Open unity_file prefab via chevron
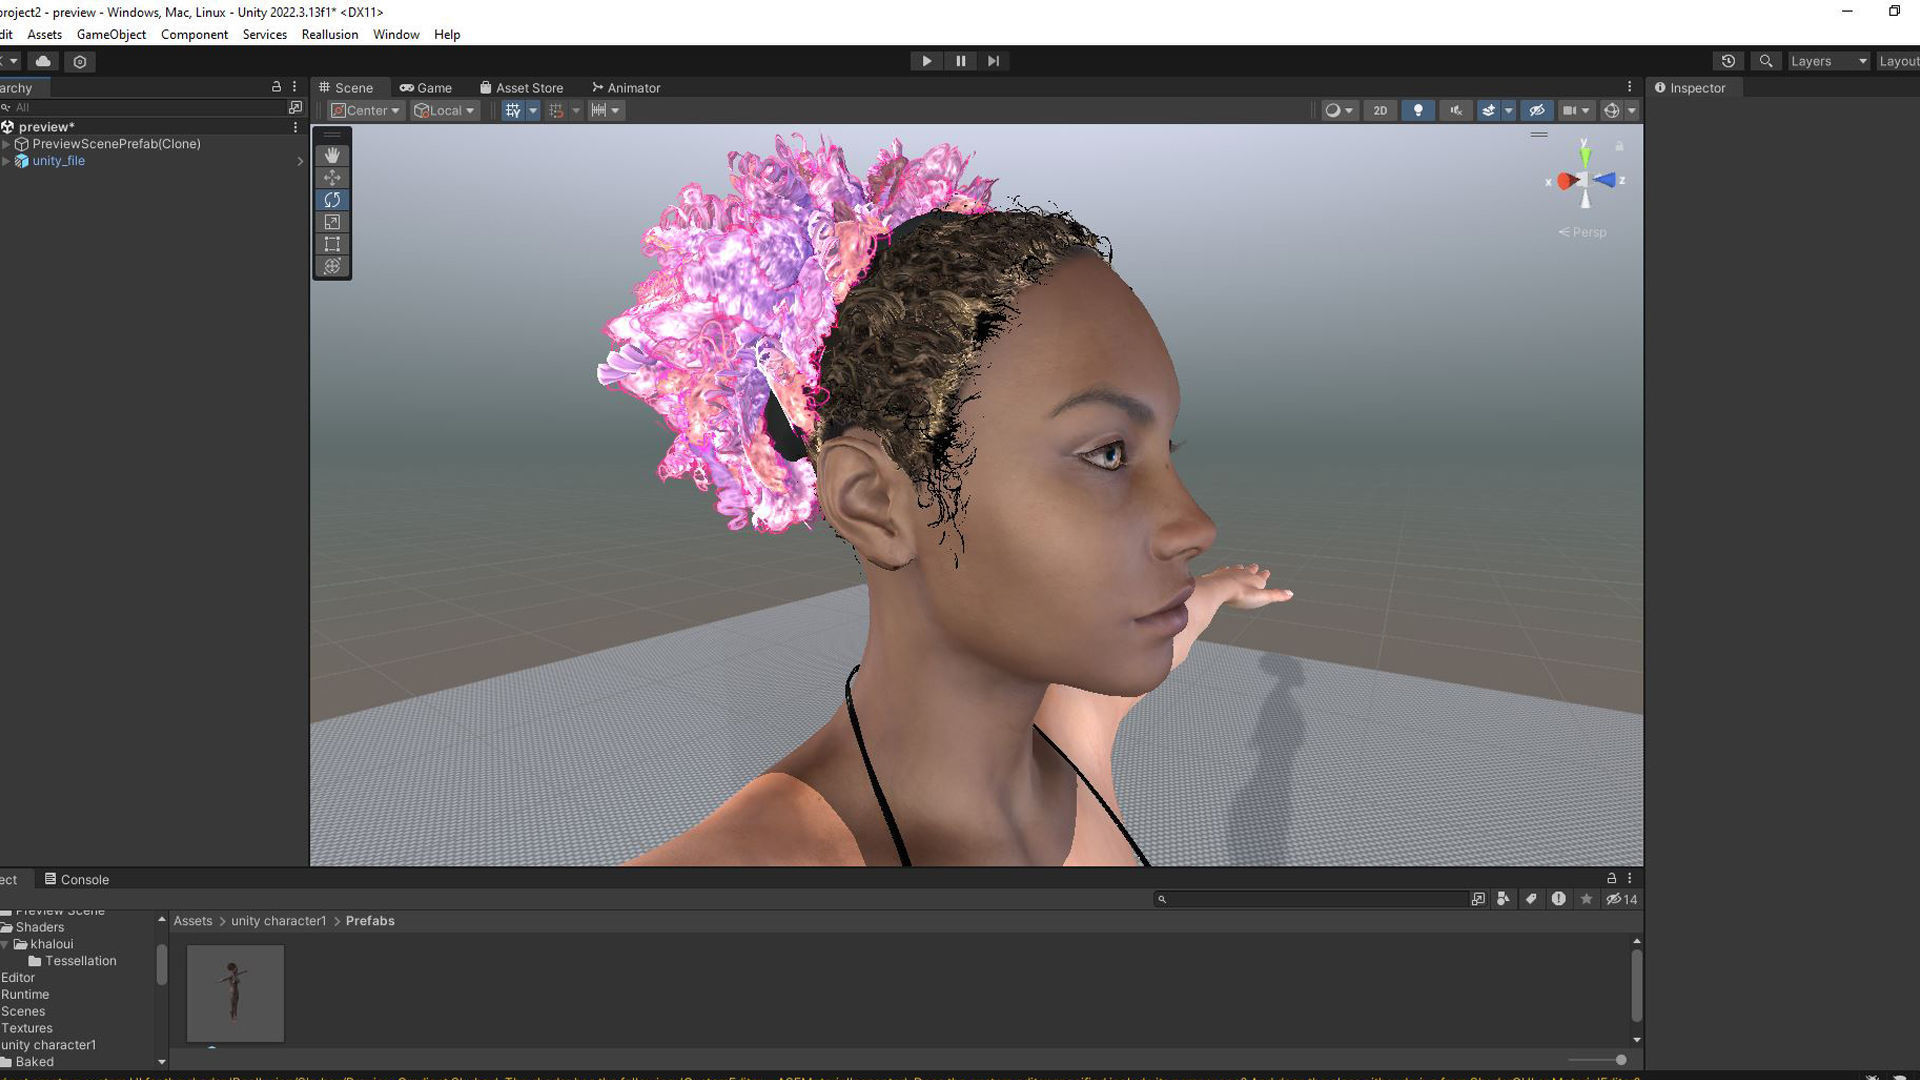The height and width of the screenshot is (1080, 1920). [300, 161]
